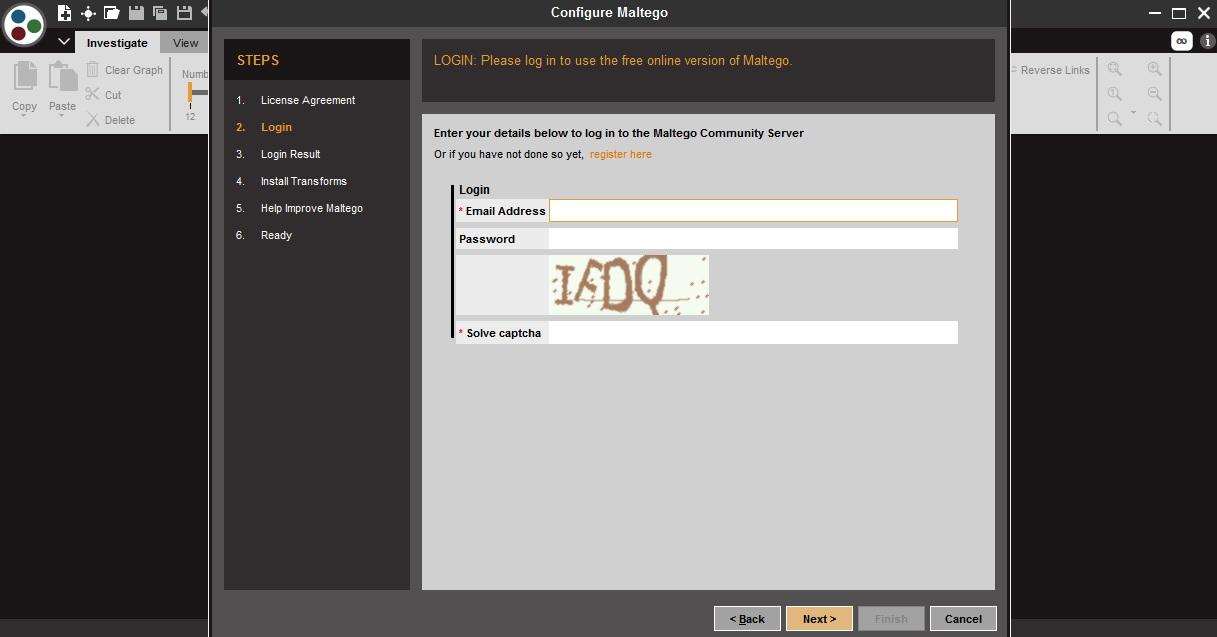Viewport: 1217px width, 637px height.
Task: Select the Install Transforms step
Action: point(304,181)
